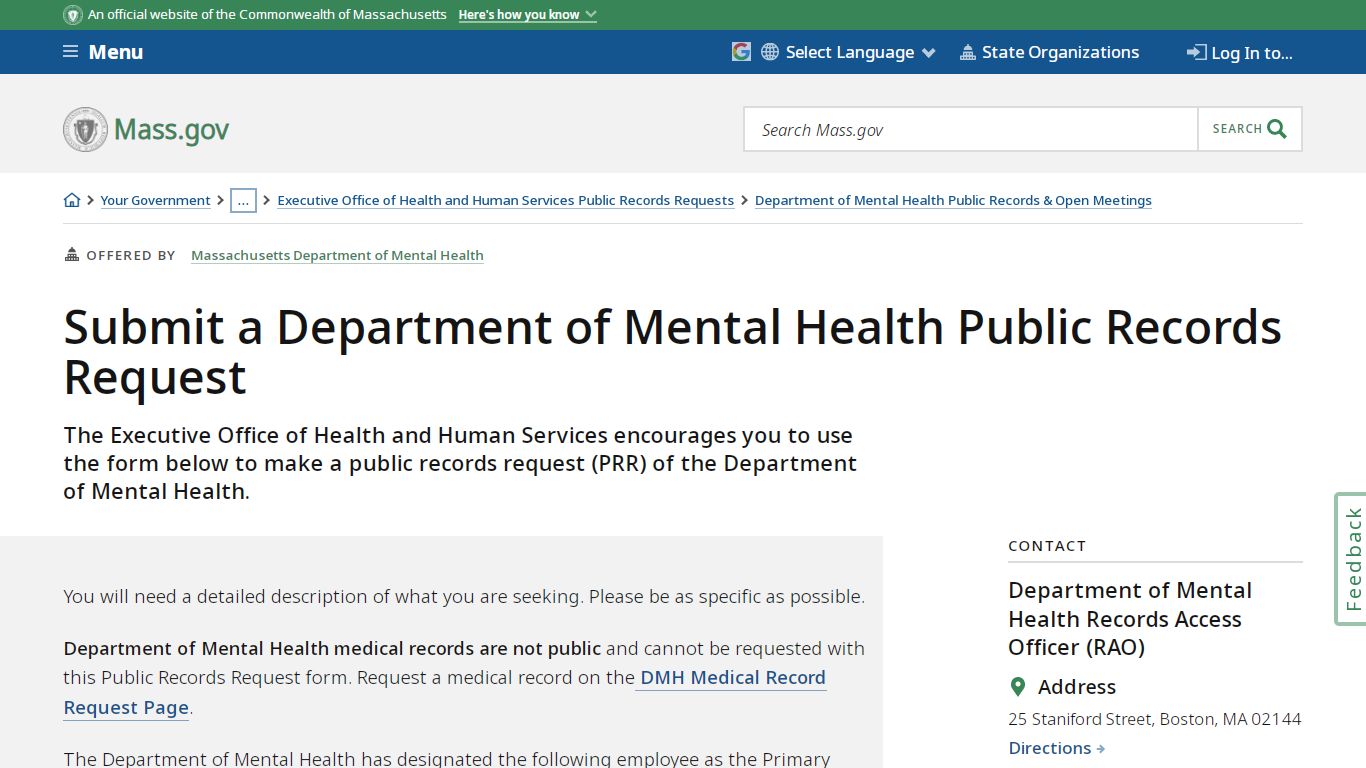The width and height of the screenshot is (1366, 768).
Task: Click the CONTACT heading text
Action: coord(1047,546)
